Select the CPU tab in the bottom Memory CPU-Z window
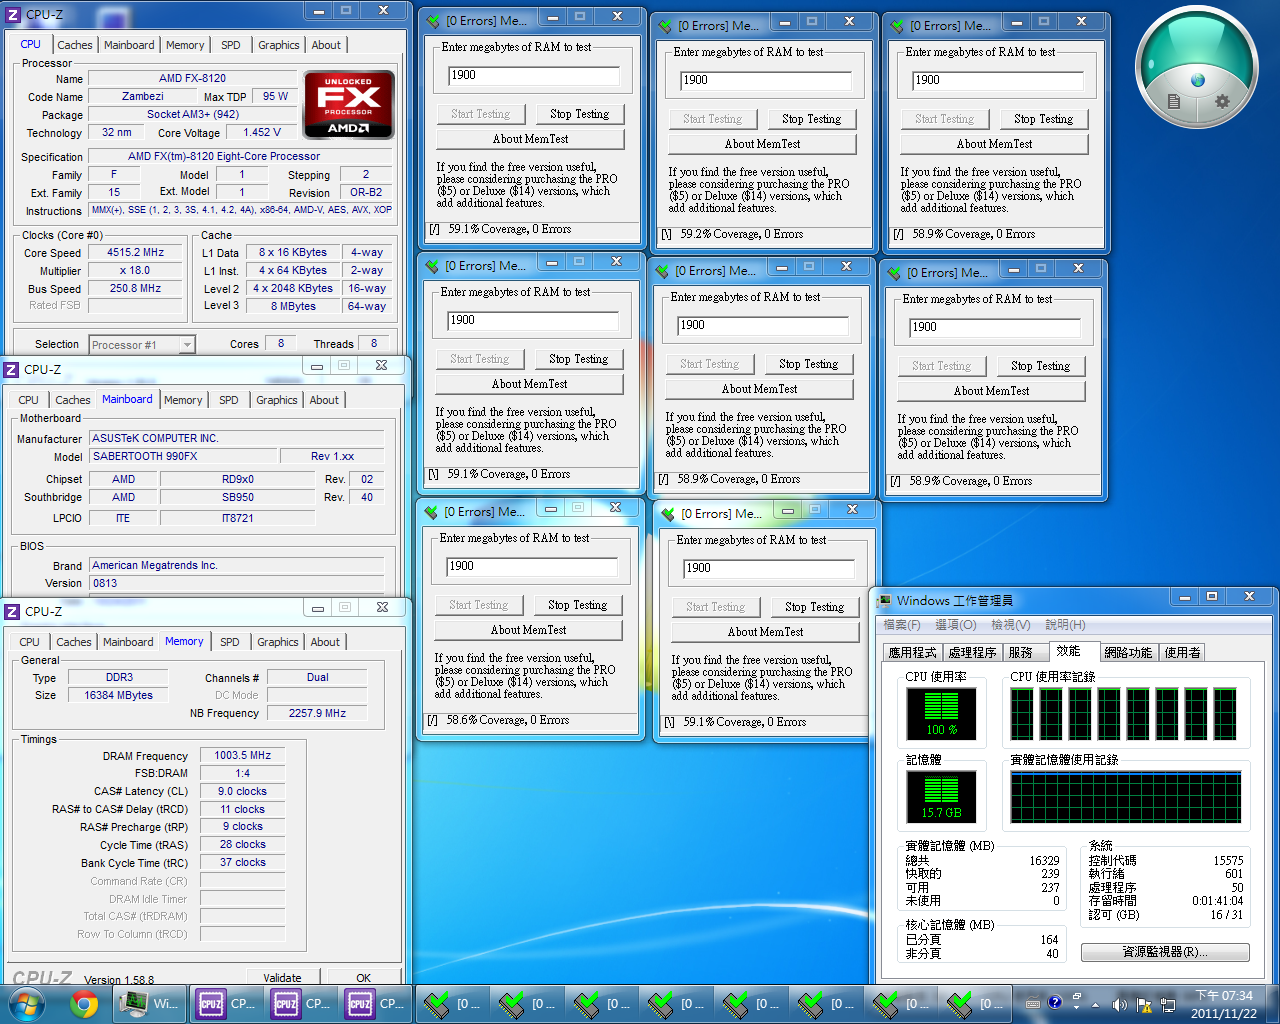Viewport: 1280px width, 1024px height. [30, 642]
